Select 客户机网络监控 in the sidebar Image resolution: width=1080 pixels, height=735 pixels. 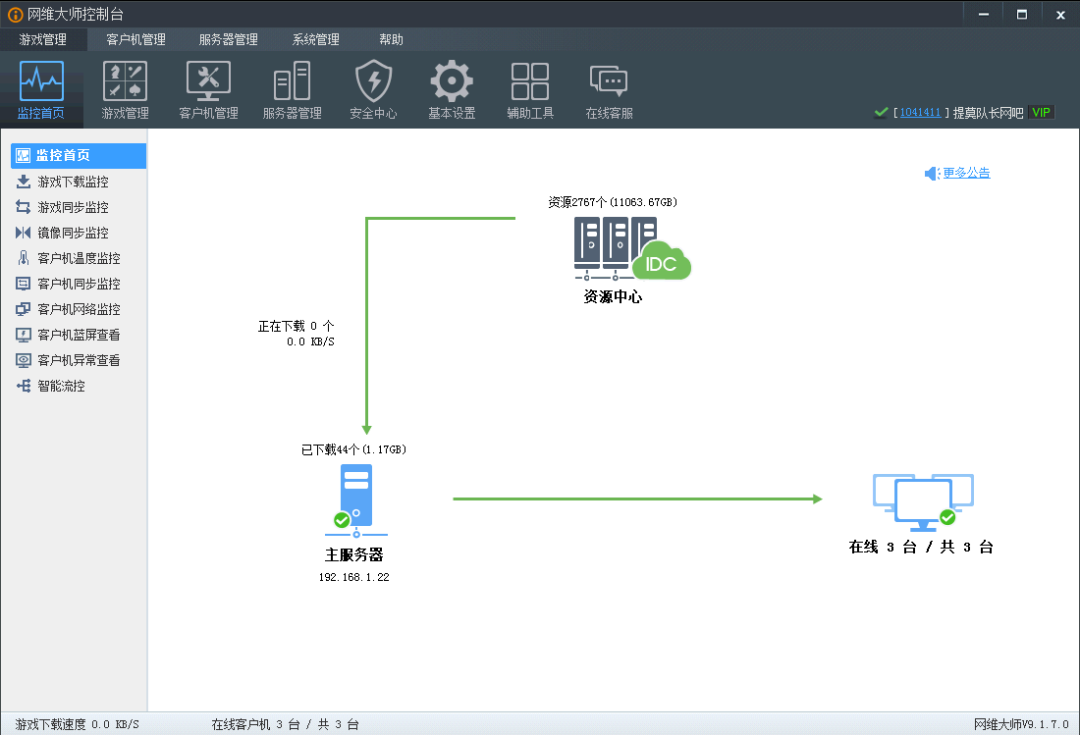tap(79, 309)
